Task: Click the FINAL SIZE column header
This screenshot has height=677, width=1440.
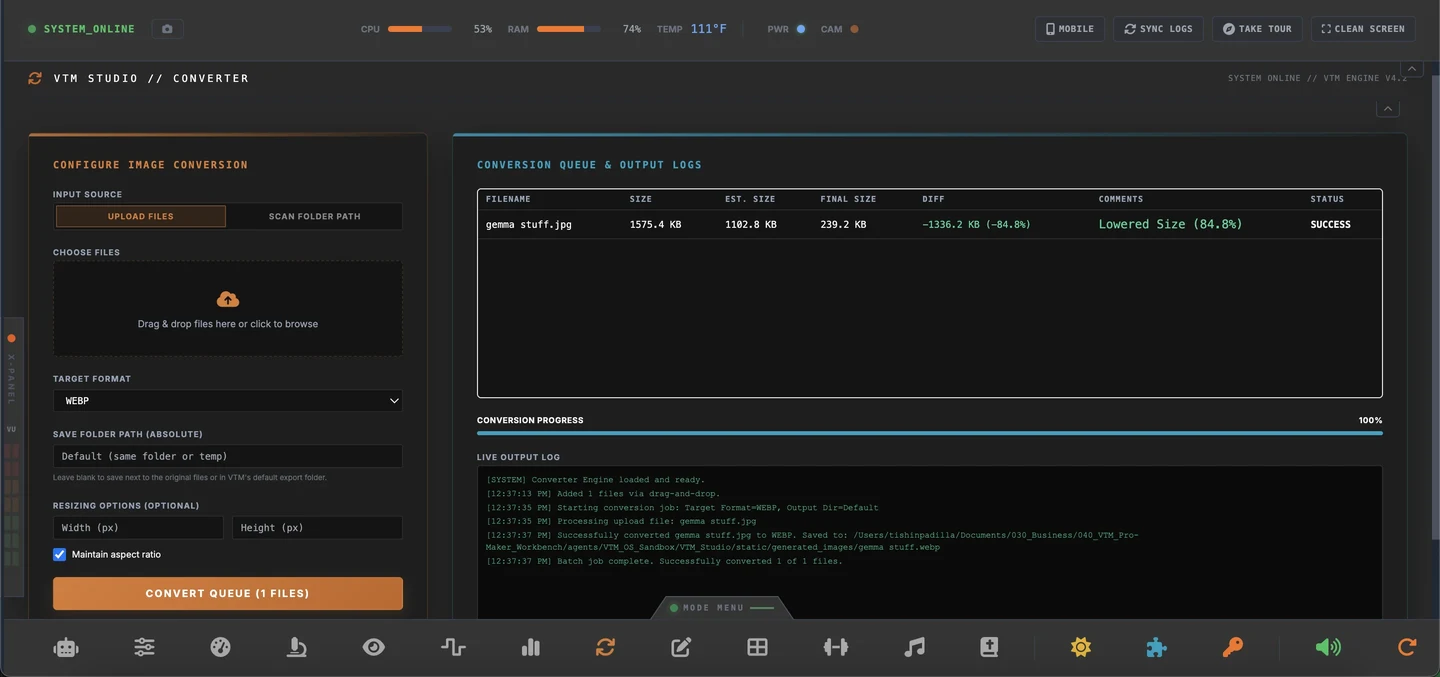Action: [848, 199]
